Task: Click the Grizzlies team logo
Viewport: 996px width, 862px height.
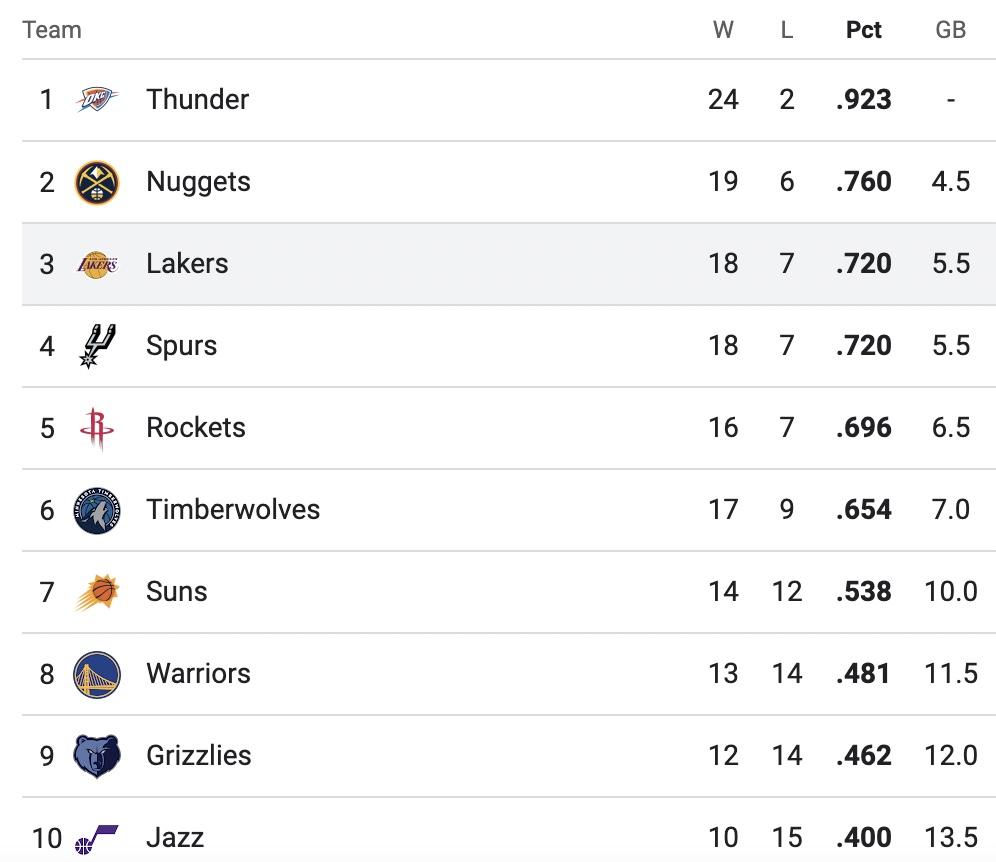Action: click(97, 756)
